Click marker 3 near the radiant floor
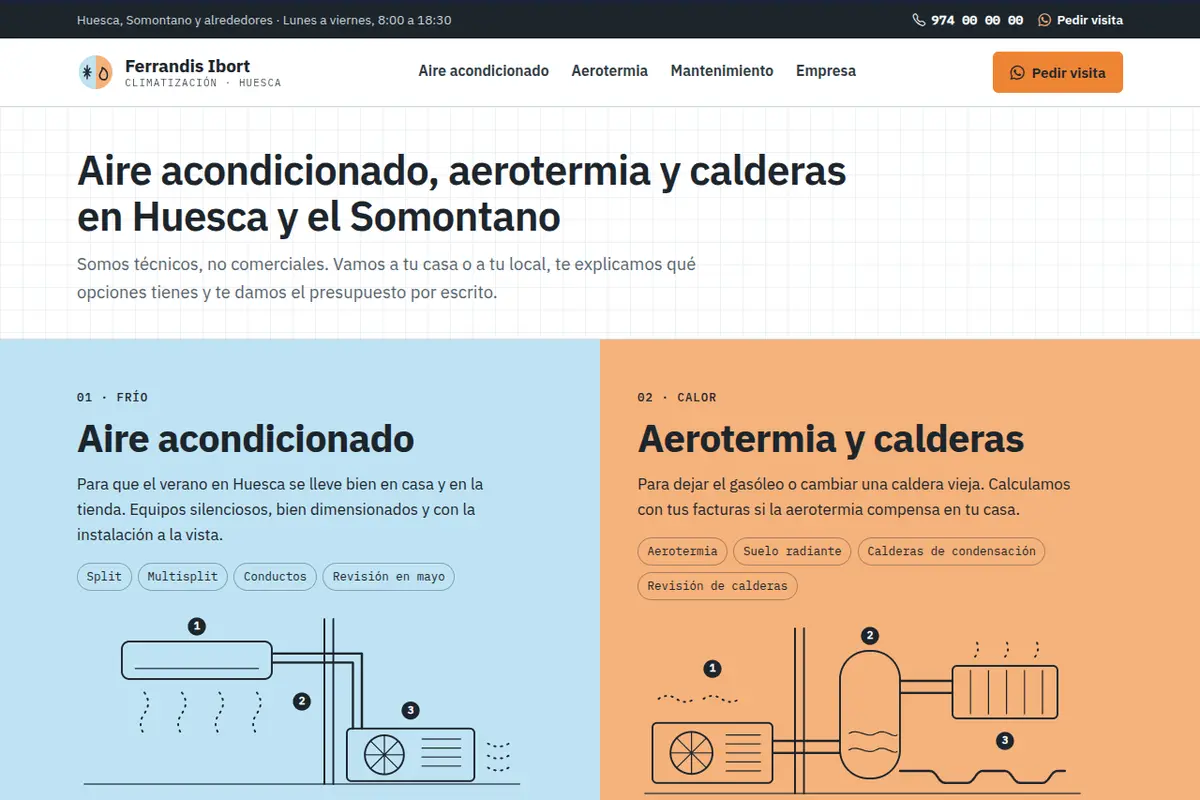Screen dimensions: 1200x800 (1005, 741)
